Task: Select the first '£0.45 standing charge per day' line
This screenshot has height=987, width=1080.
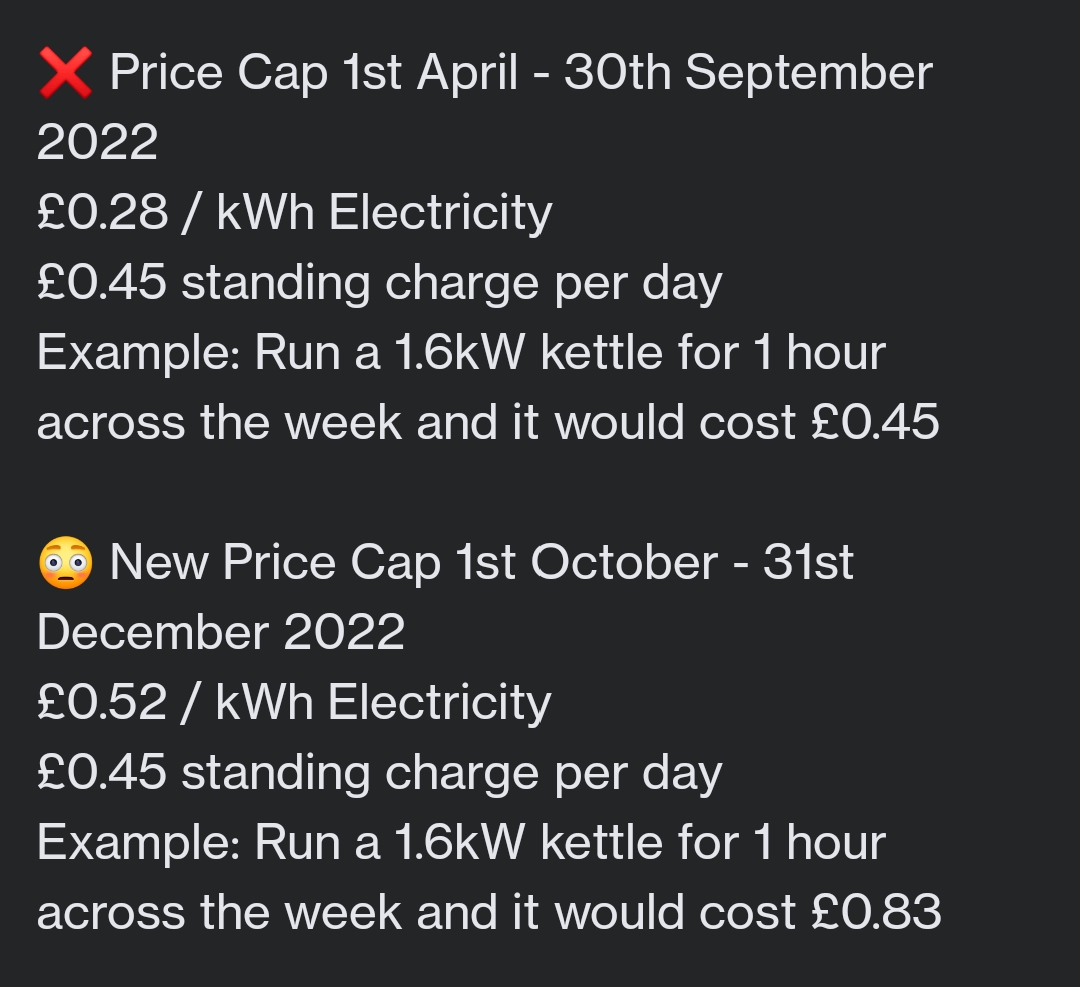Action: [380, 283]
